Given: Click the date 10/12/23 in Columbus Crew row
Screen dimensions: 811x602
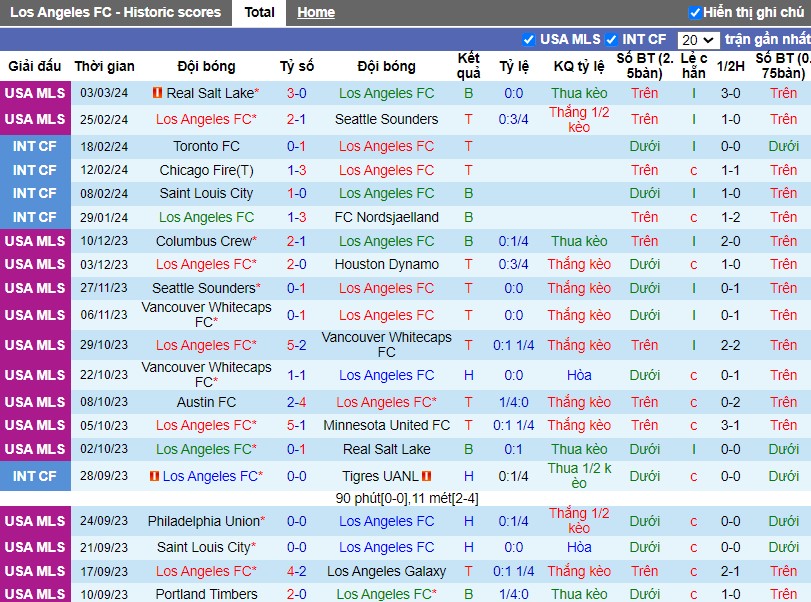Looking at the screenshot, I should [x=104, y=241].
